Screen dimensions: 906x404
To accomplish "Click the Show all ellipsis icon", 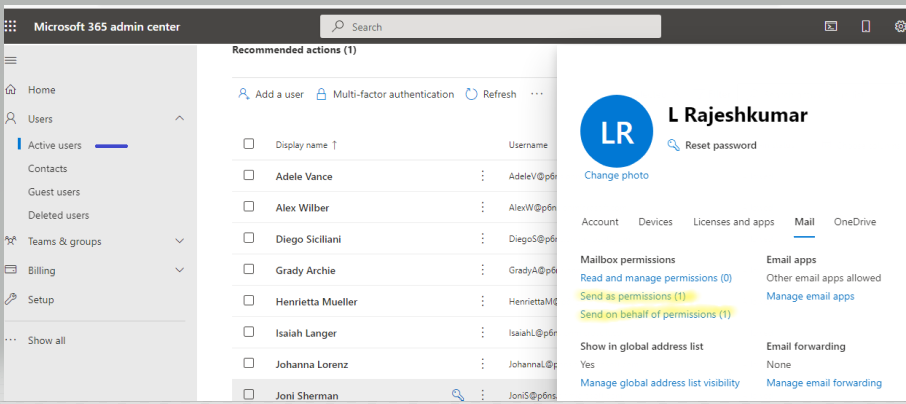I will point(10,340).
